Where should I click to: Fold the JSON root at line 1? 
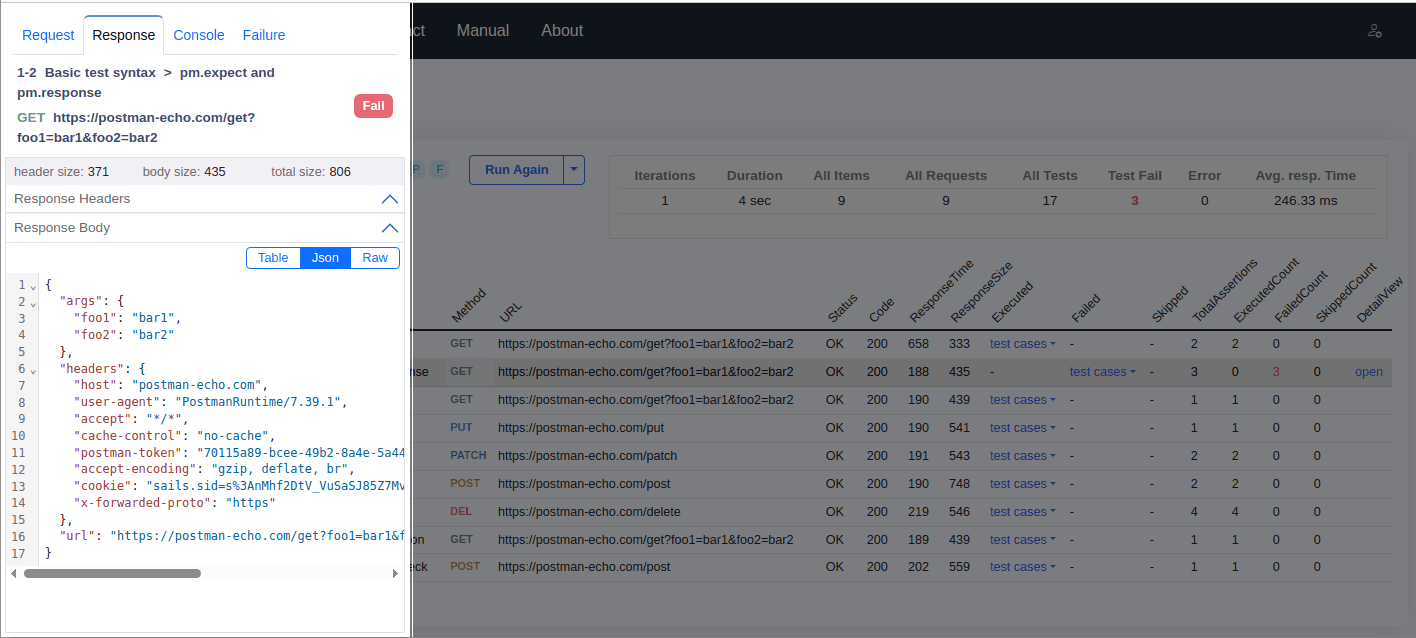(33, 286)
